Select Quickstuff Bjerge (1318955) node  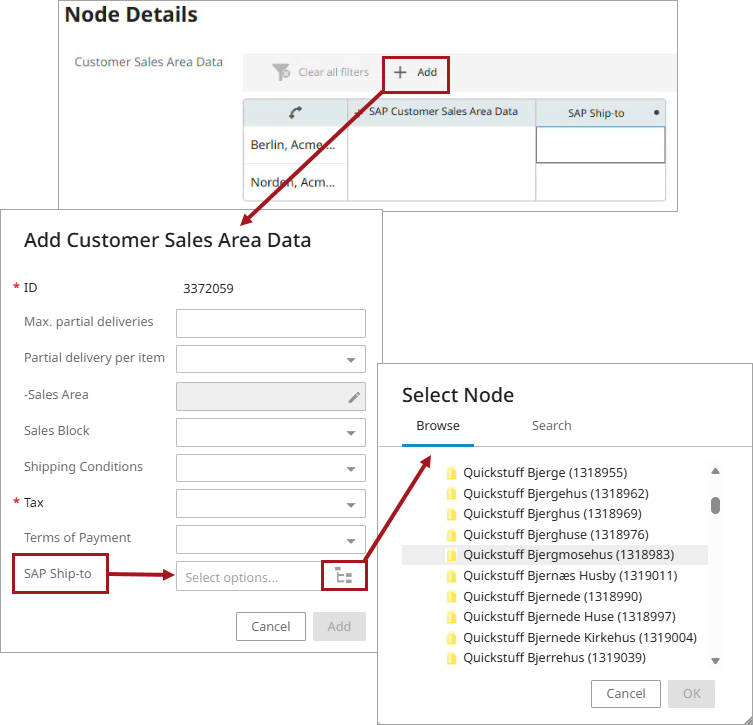coord(545,472)
